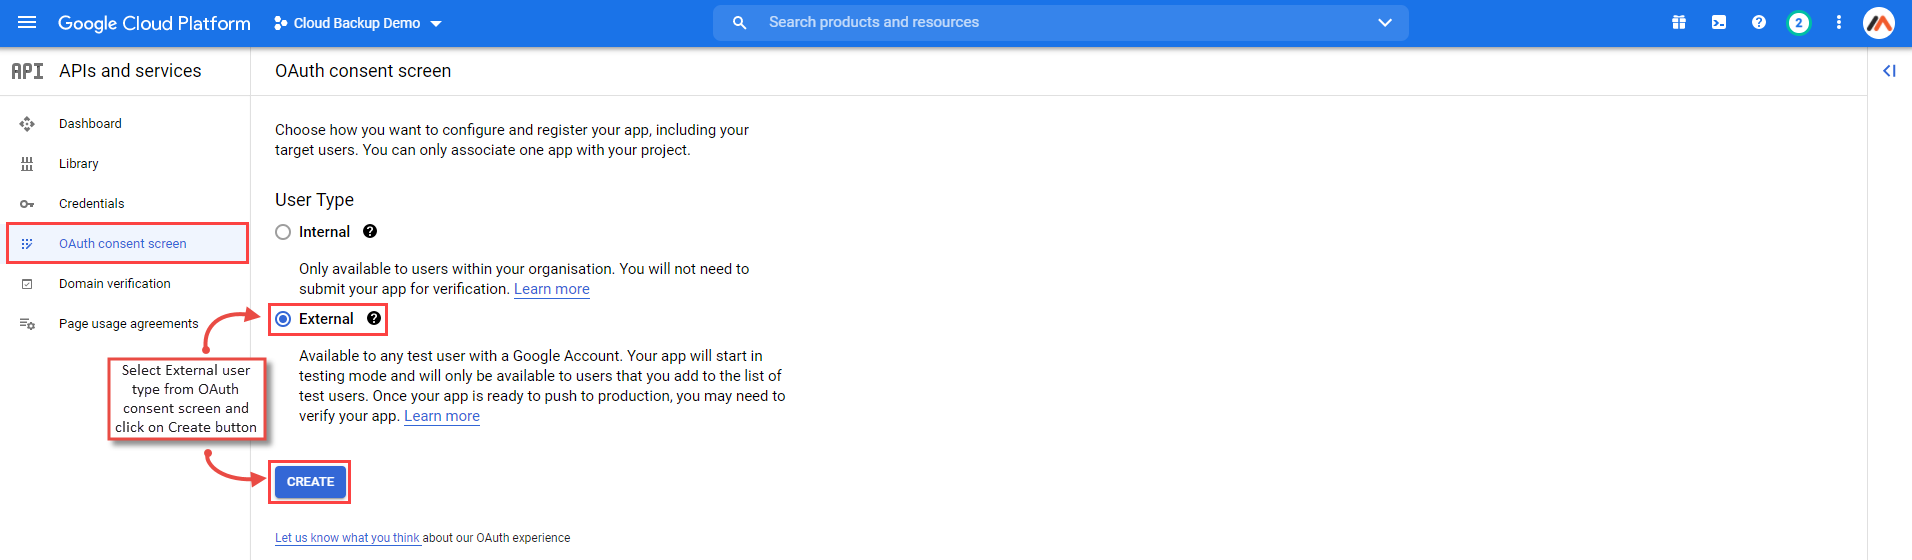Viewport: 1912px width, 560px height.
Task: Expand the search bar chevron
Action: click(x=1385, y=22)
